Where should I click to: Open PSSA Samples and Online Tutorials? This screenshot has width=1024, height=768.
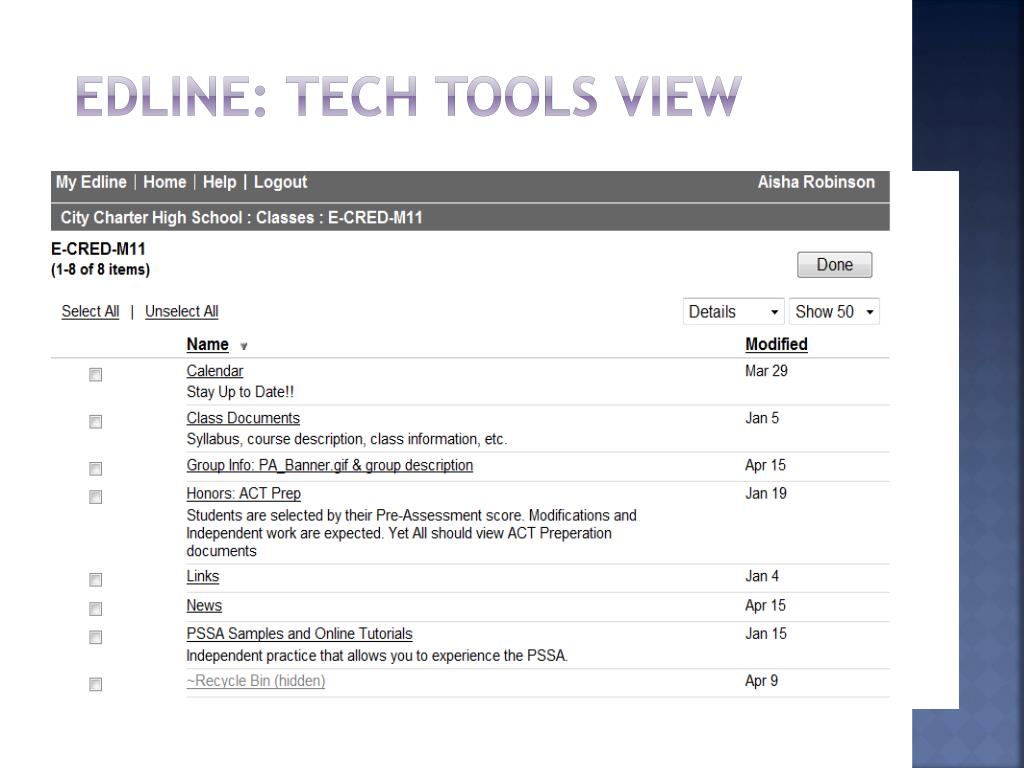[x=299, y=633]
